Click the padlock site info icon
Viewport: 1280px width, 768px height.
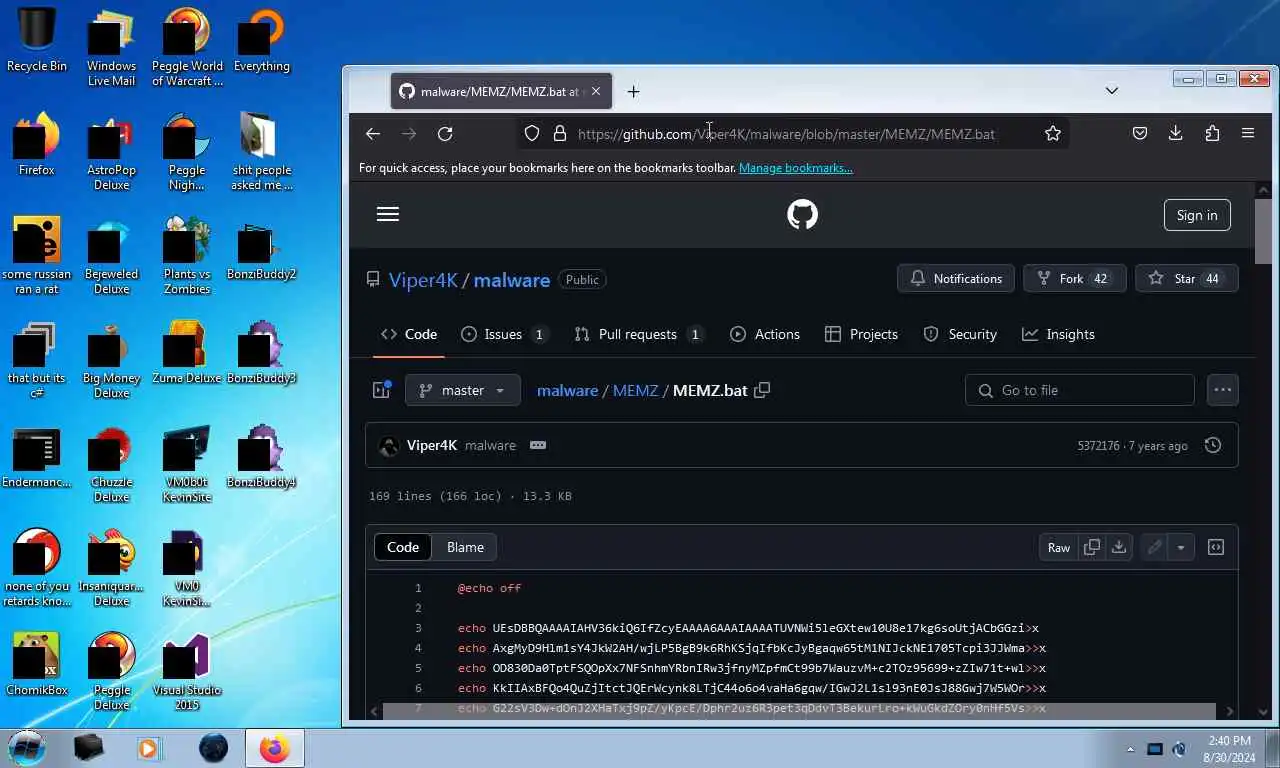(x=560, y=133)
